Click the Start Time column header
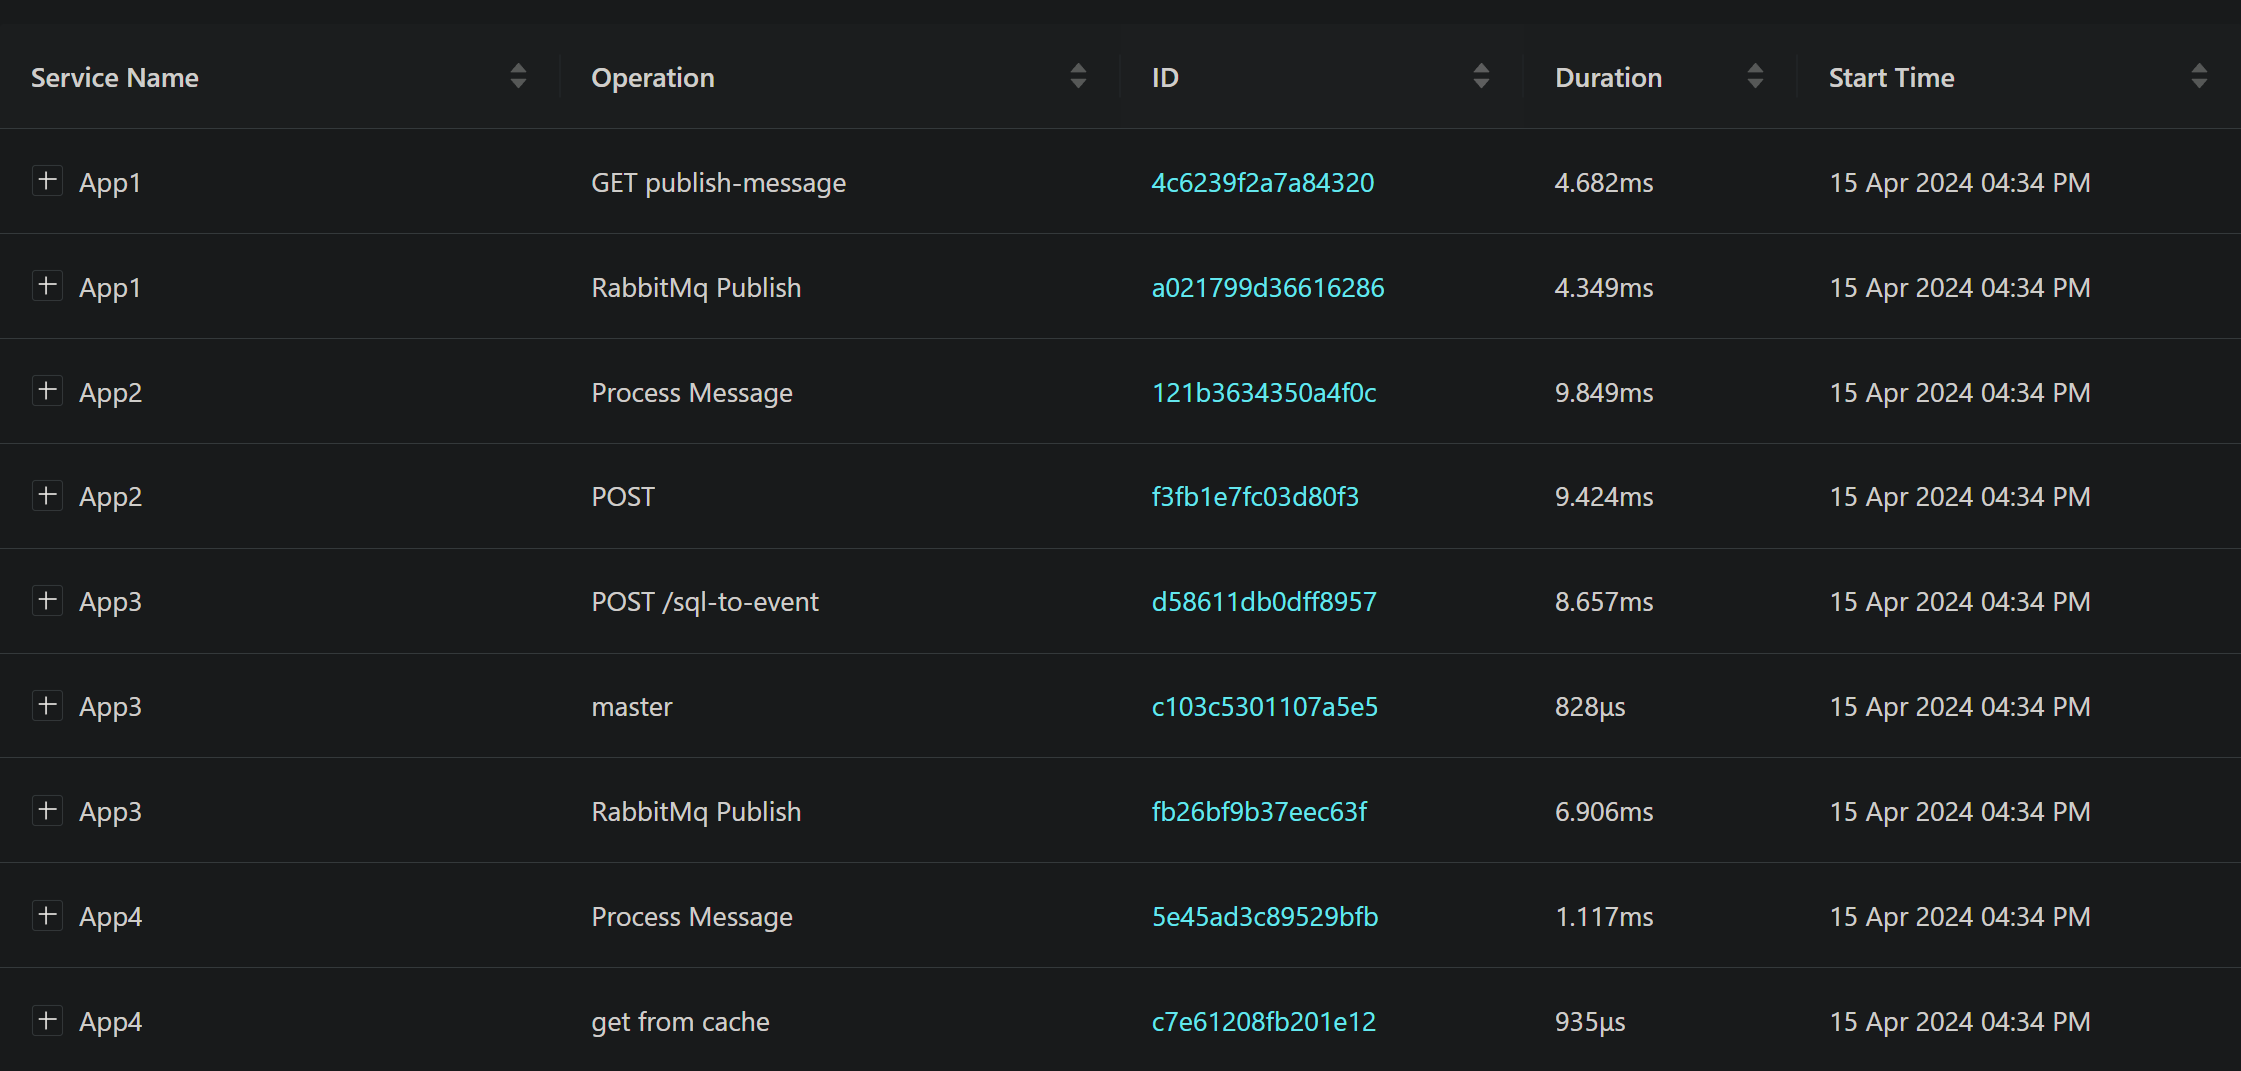This screenshot has height=1071, width=2241. (x=2019, y=77)
